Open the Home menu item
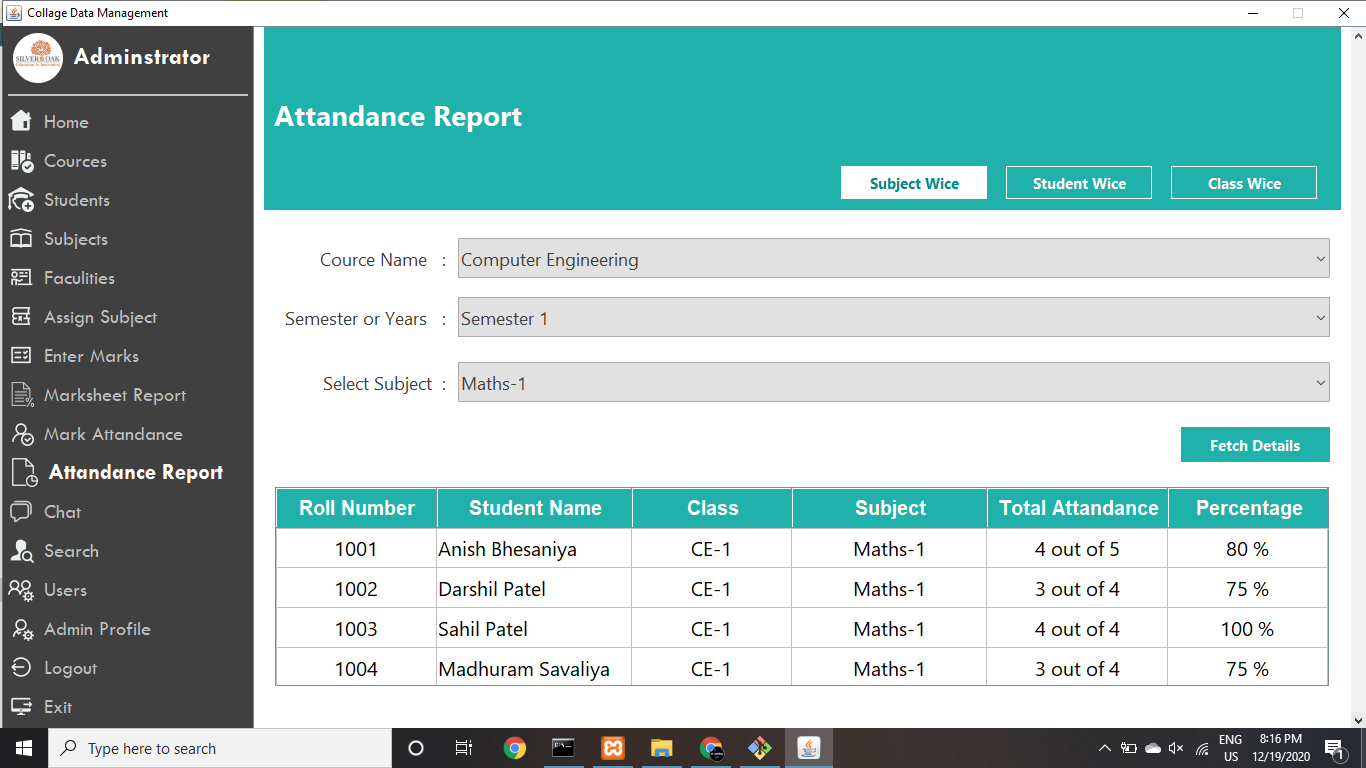Viewport: 1366px width, 768px height. (x=66, y=122)
